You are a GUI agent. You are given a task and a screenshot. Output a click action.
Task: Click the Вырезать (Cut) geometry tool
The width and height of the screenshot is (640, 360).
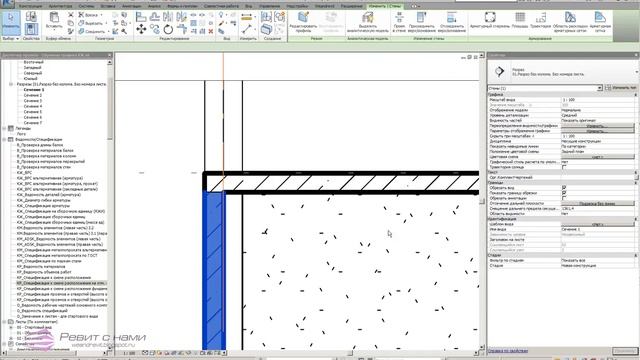point(92,23)
